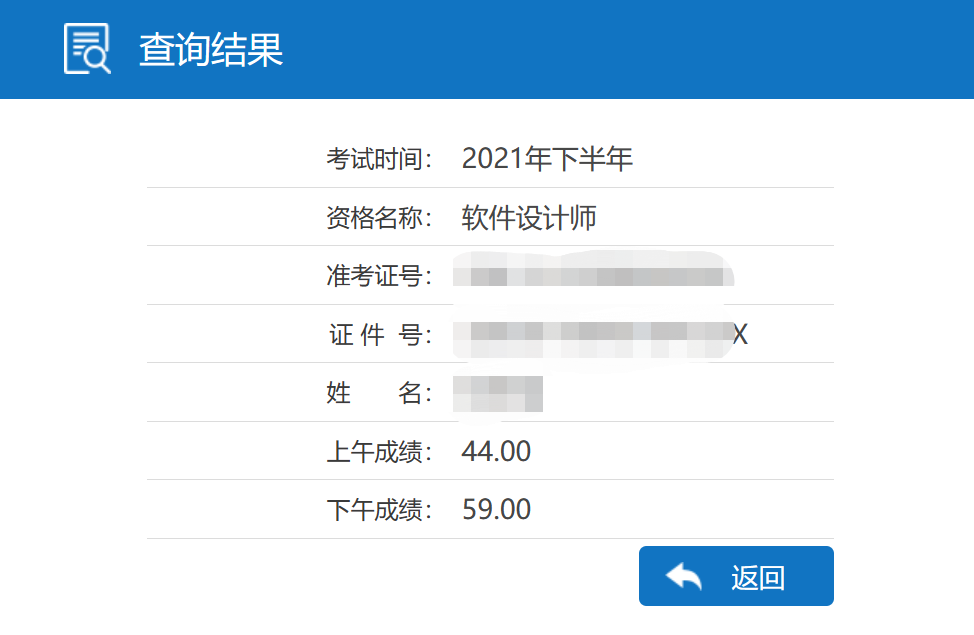This screenshot has height=635, width=974.
Task: Click the 考试时间 label
Action: [x=379, y=159]
